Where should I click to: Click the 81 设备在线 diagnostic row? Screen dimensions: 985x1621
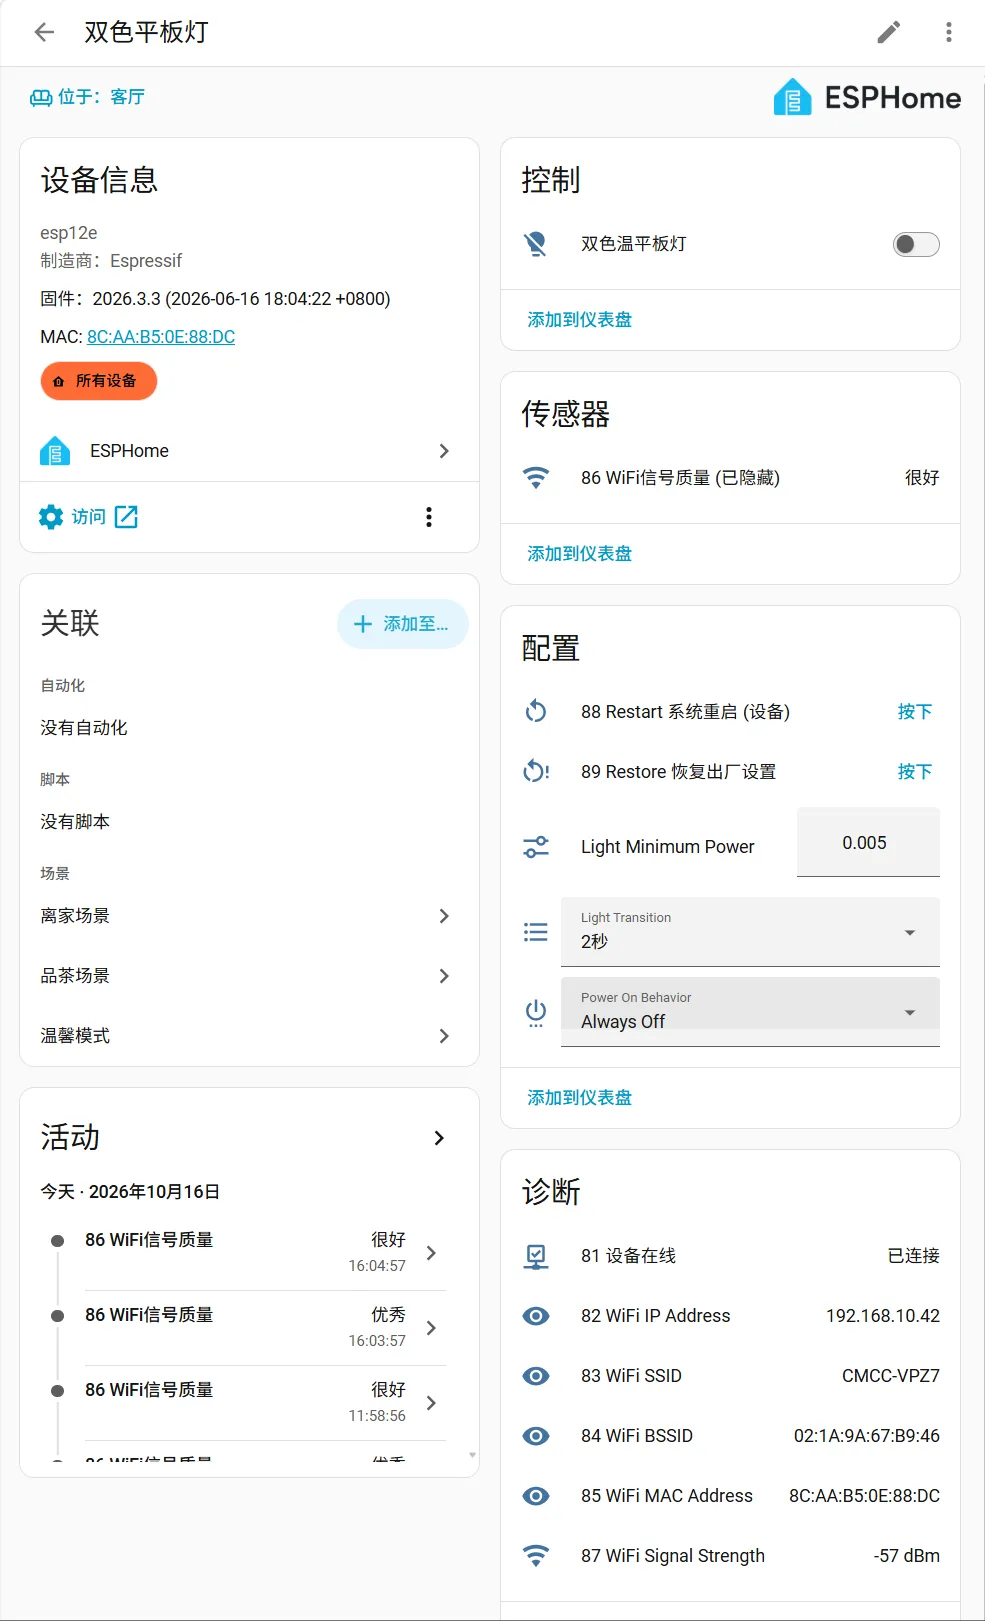click(730, 1256)
